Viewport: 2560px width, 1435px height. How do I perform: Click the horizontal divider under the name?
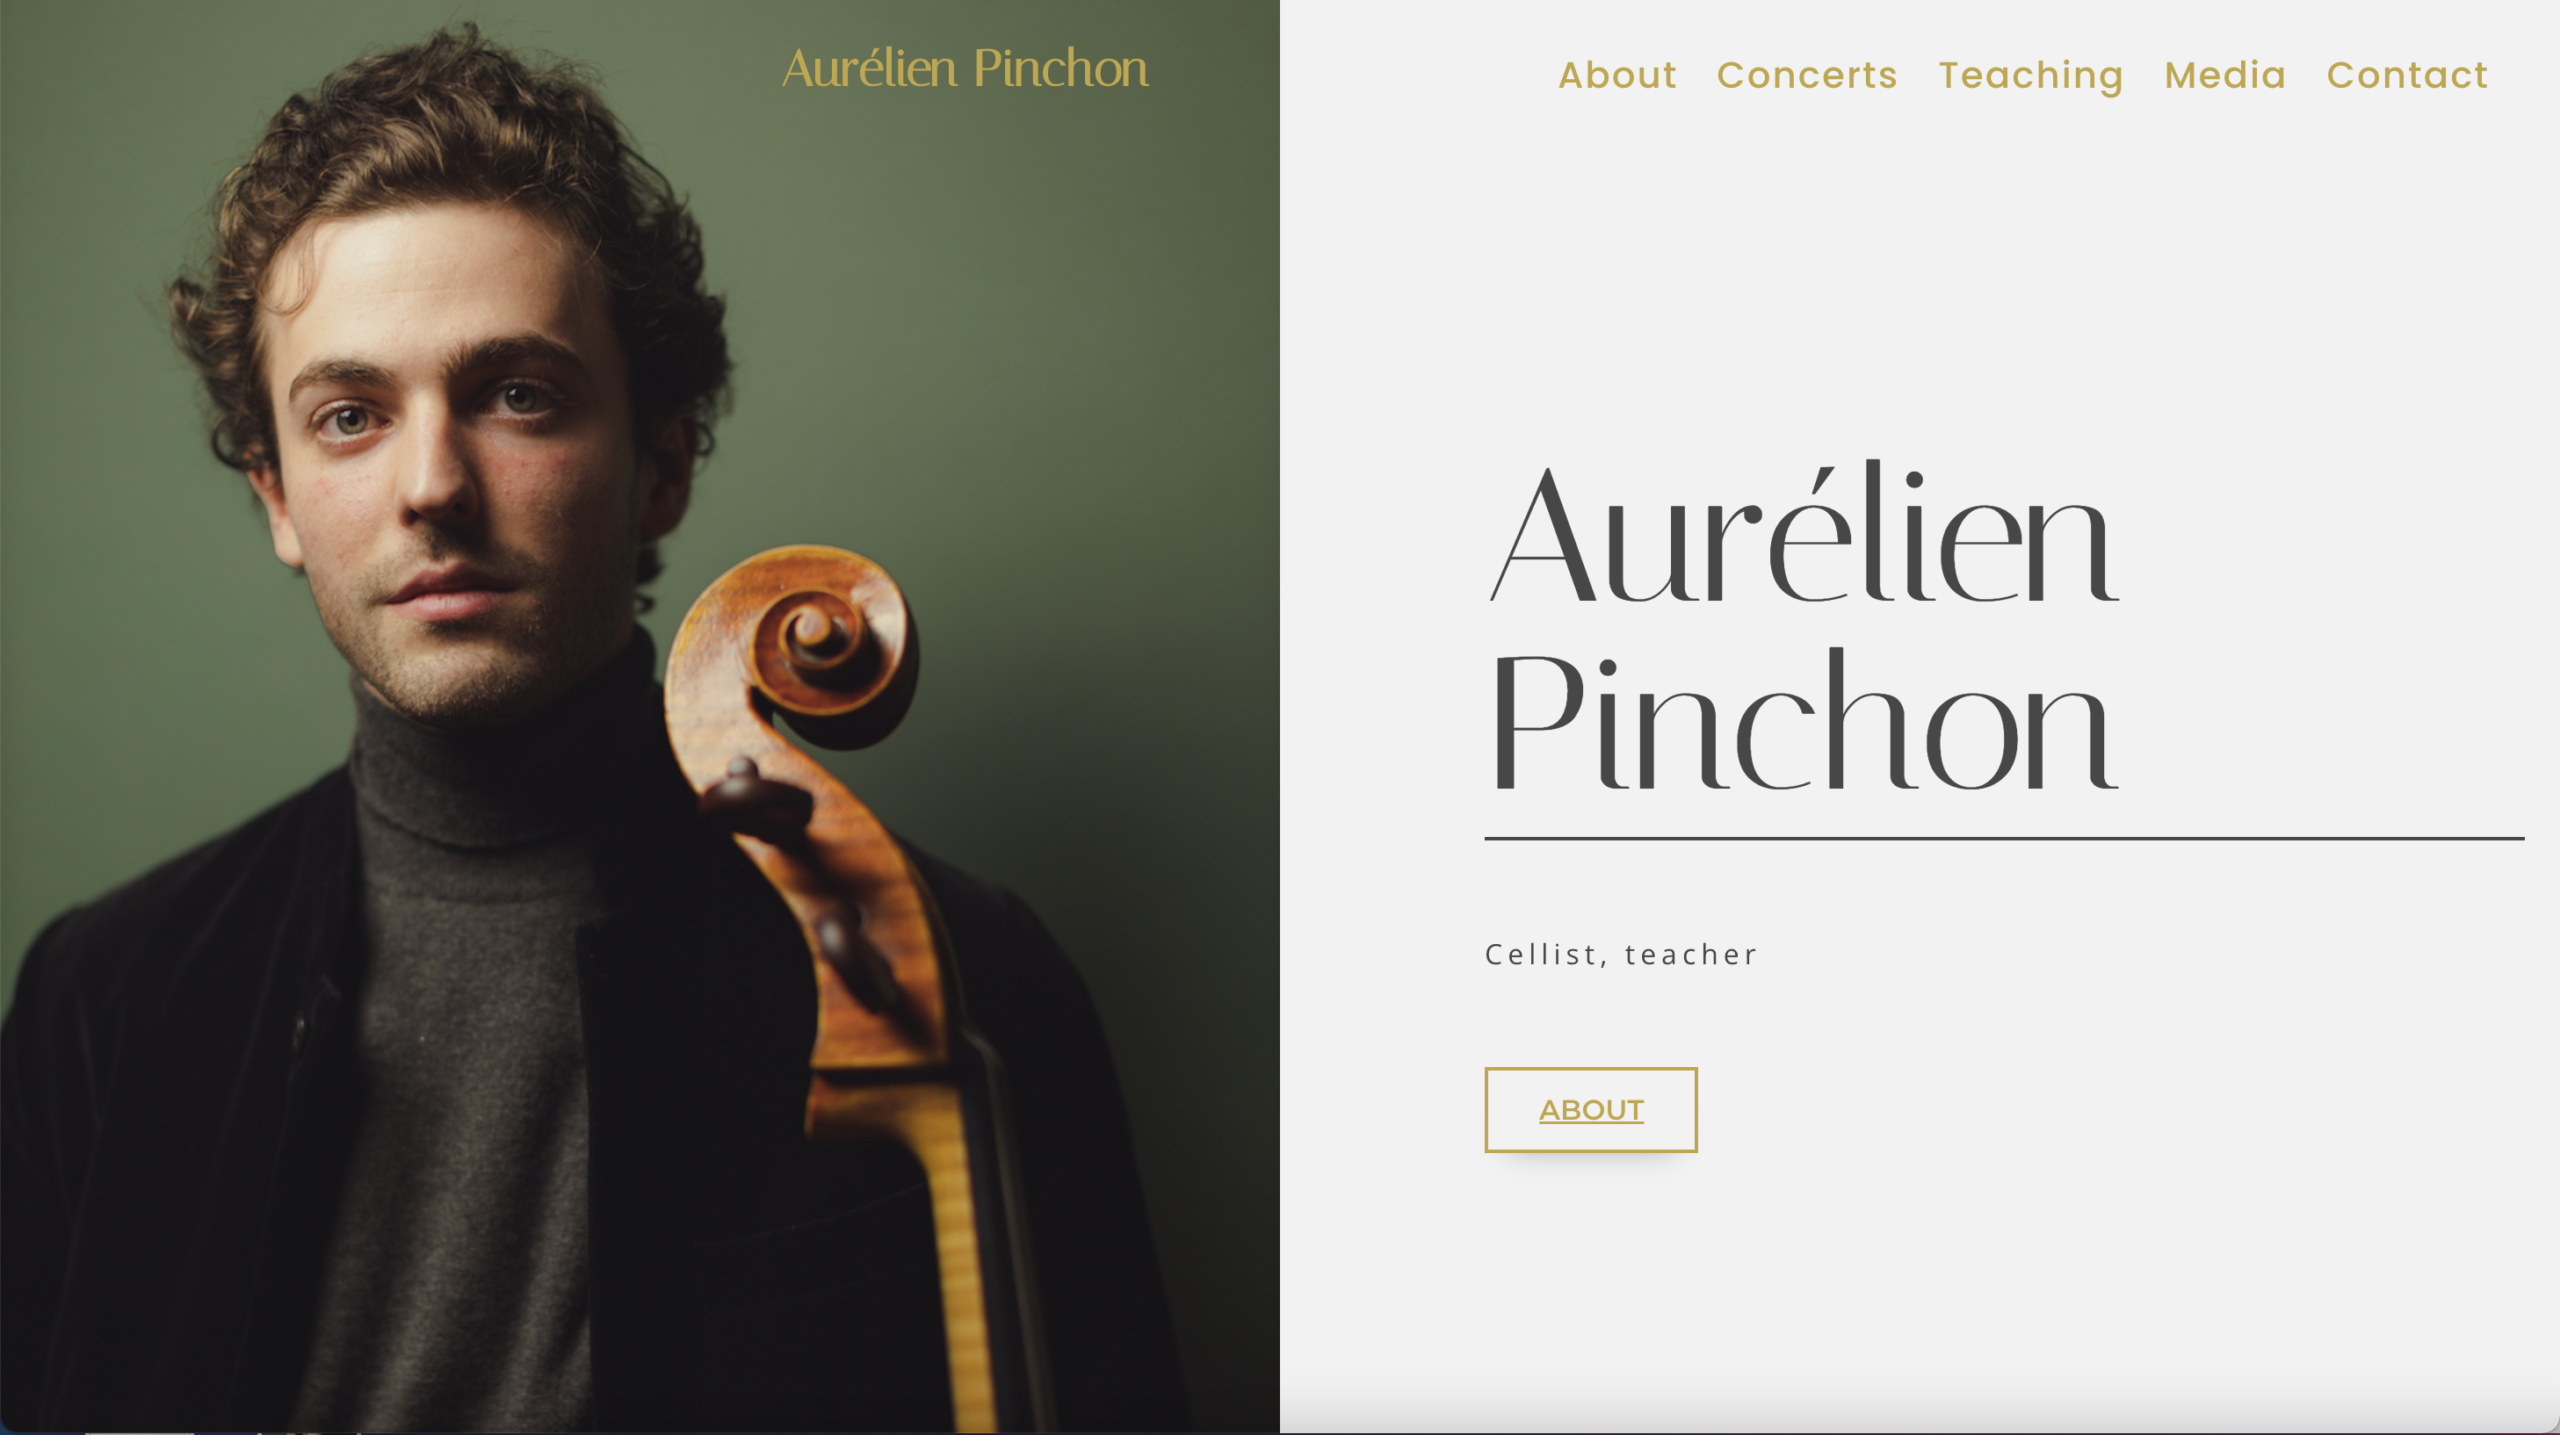pyautogui.click(x=2004, y=838)
